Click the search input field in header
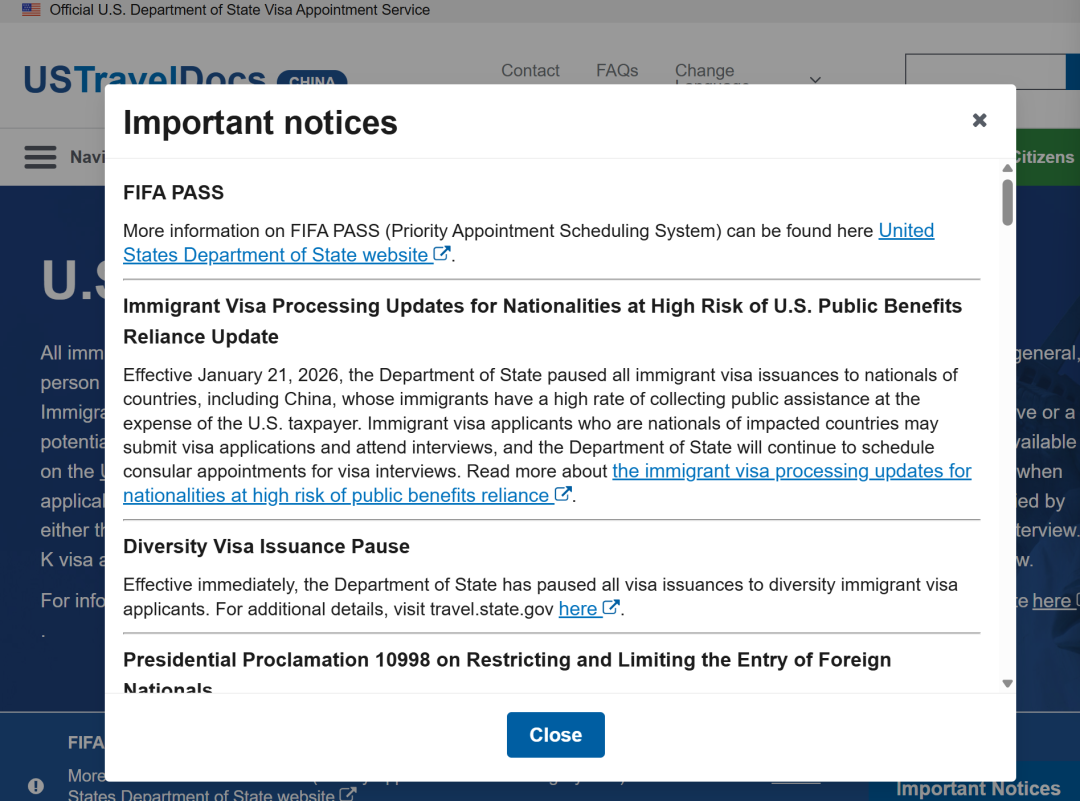 984,72
